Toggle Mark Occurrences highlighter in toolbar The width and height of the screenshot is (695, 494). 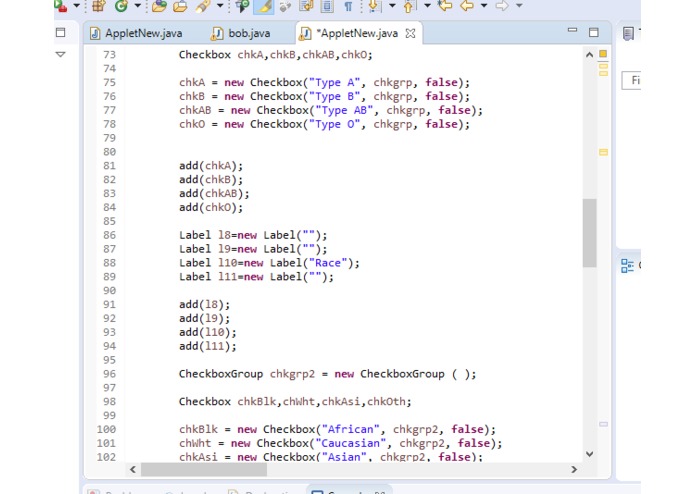tap(264, 6)
